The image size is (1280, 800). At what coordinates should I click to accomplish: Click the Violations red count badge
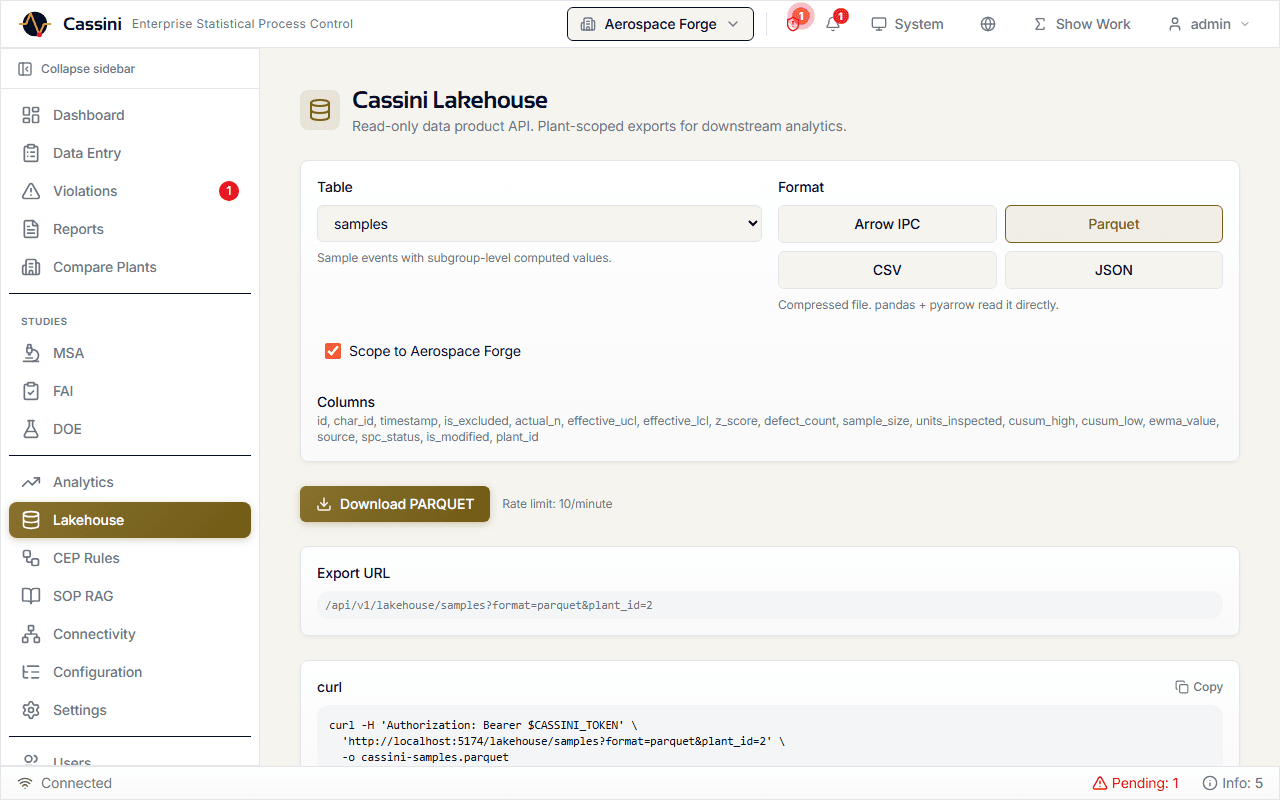pos(229,191)
